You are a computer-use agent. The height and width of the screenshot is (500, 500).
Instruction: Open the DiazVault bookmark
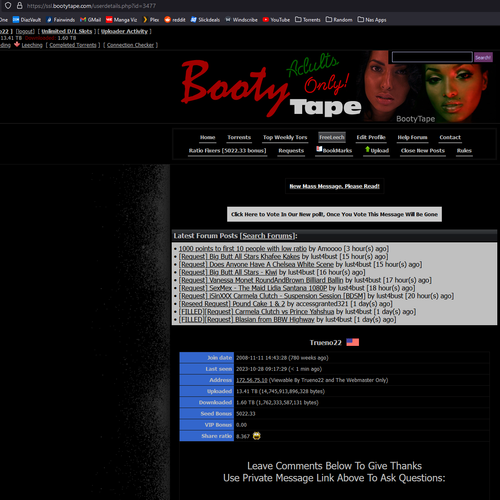(27, 20)
